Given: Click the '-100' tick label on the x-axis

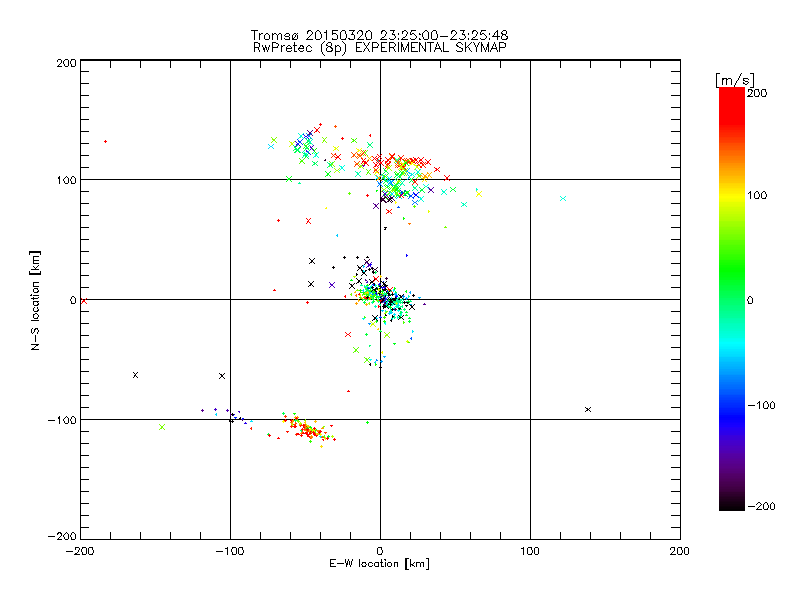Looking at the screenshot, I should pyautogui.click(x=230, y=551).
